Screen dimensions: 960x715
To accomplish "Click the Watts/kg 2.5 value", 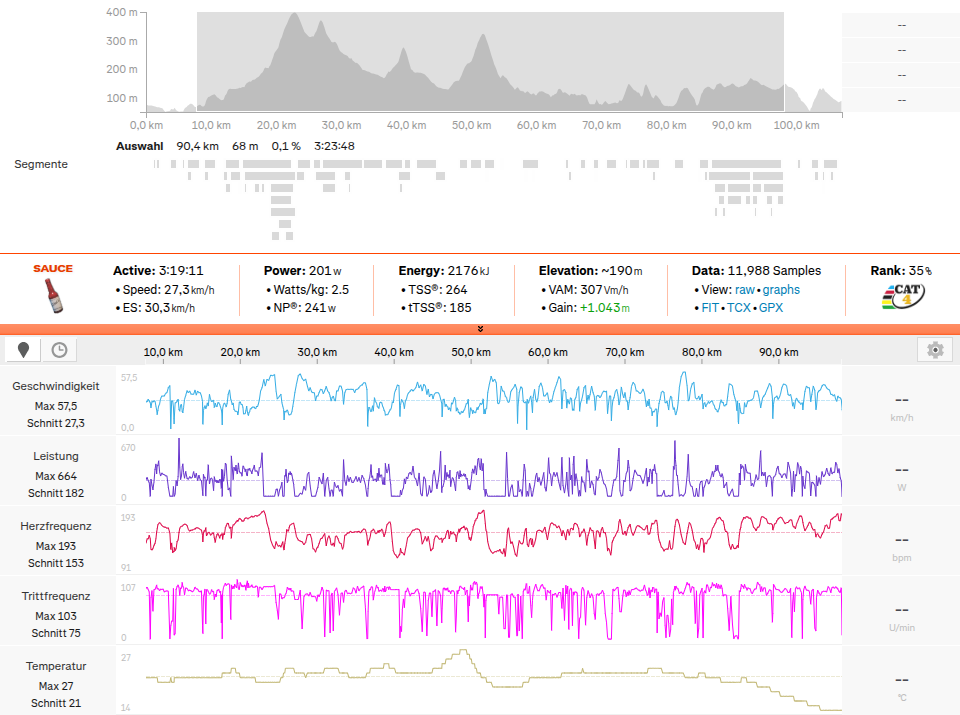I will pos(340,290).
